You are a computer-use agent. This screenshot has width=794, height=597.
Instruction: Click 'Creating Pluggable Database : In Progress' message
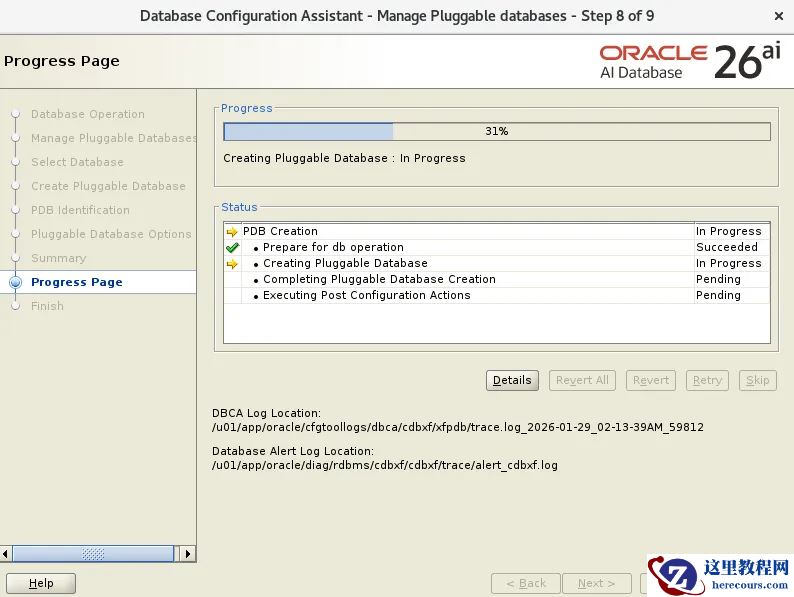click(x=344, y=158)
